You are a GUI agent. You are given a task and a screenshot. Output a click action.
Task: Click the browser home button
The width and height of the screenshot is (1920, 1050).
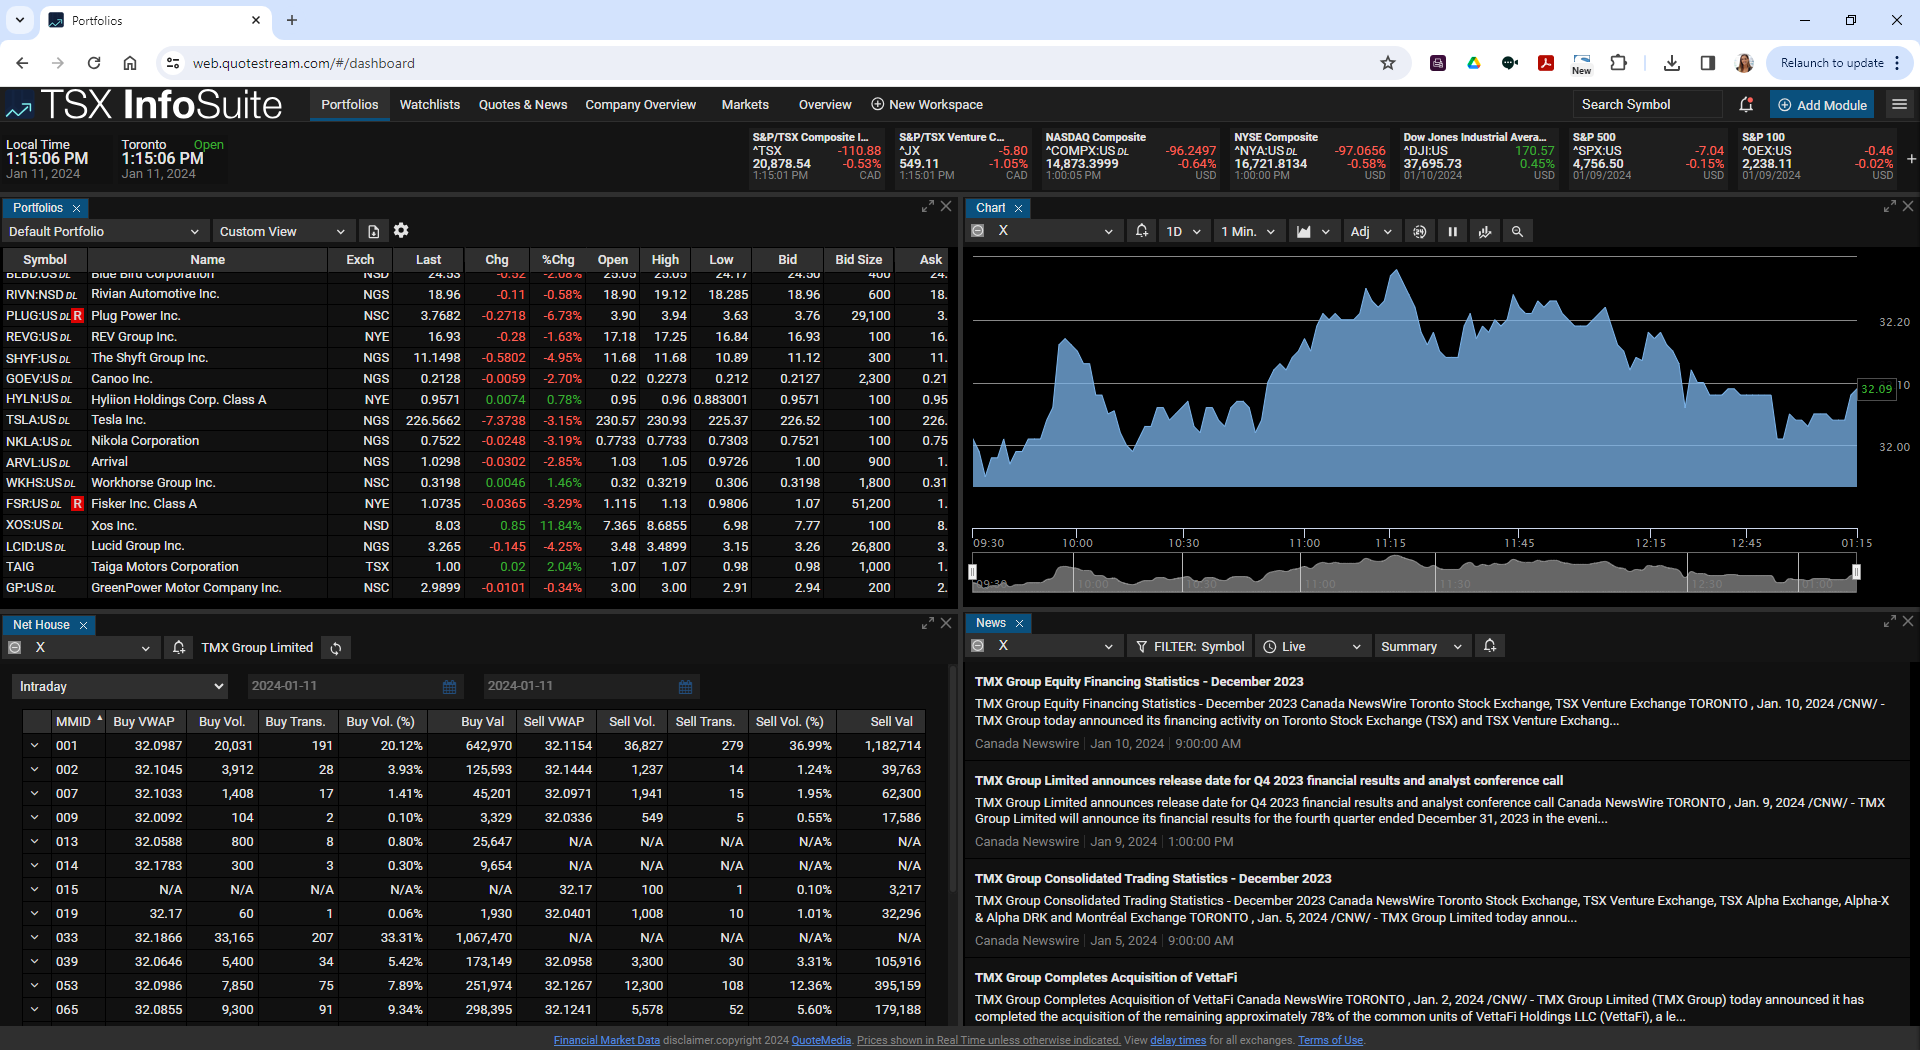pyautogui.click(x=130, y=63)
